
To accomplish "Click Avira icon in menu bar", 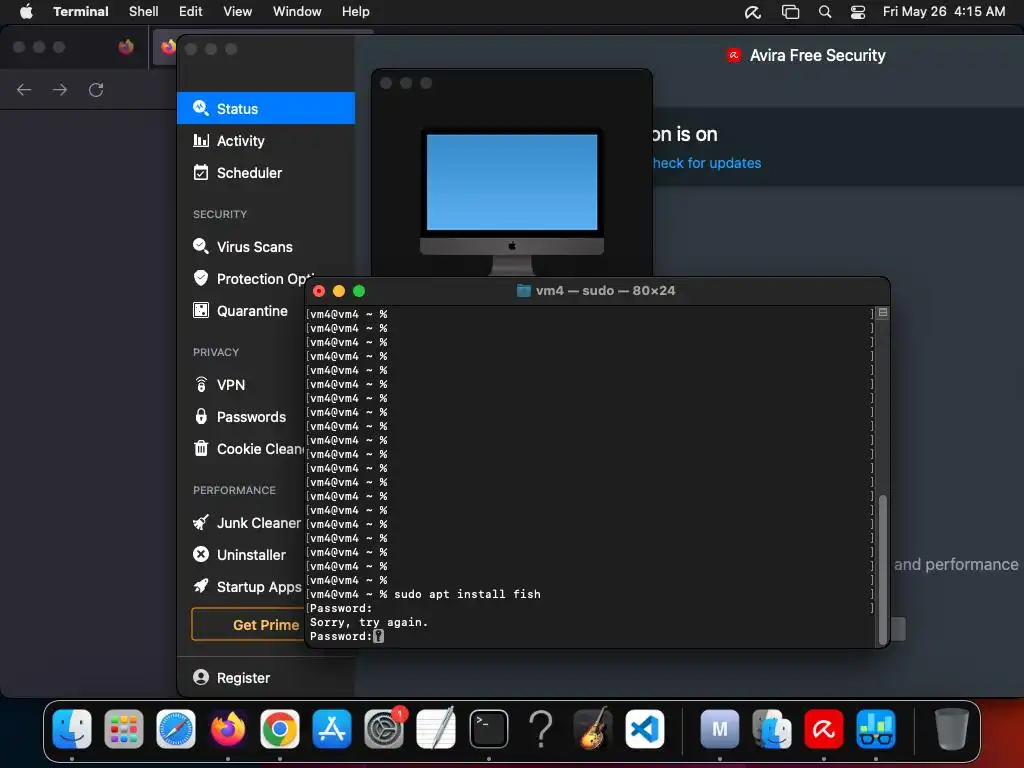I will (753, 12).
